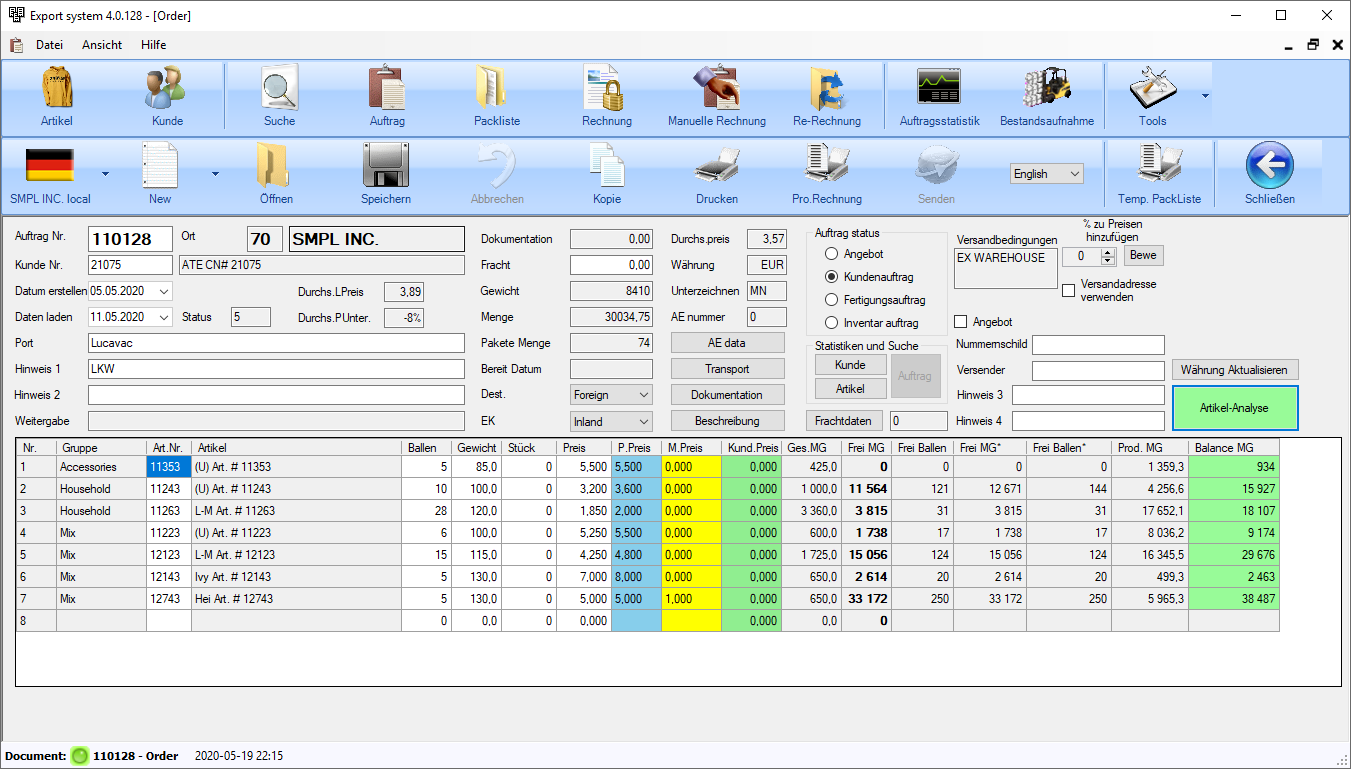
Task: Click the green Artikel-Analyse button
Action: point(1235,408)
